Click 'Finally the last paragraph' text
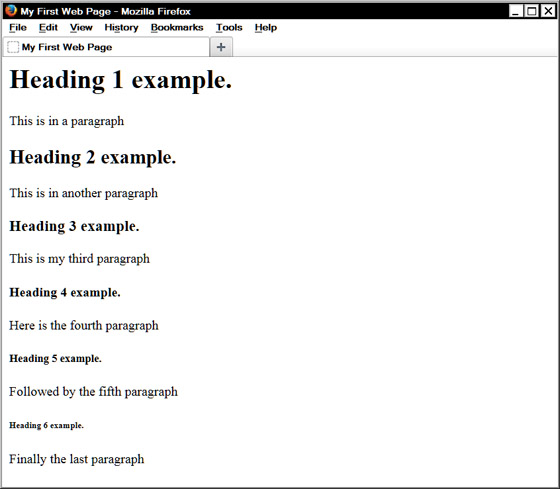Screen dimensions: 560x489 pos(77,459)
